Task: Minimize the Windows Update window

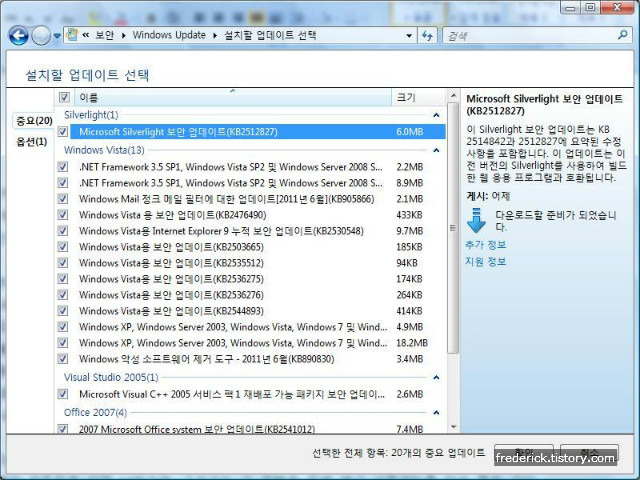Action: click(x=571, y=7)
